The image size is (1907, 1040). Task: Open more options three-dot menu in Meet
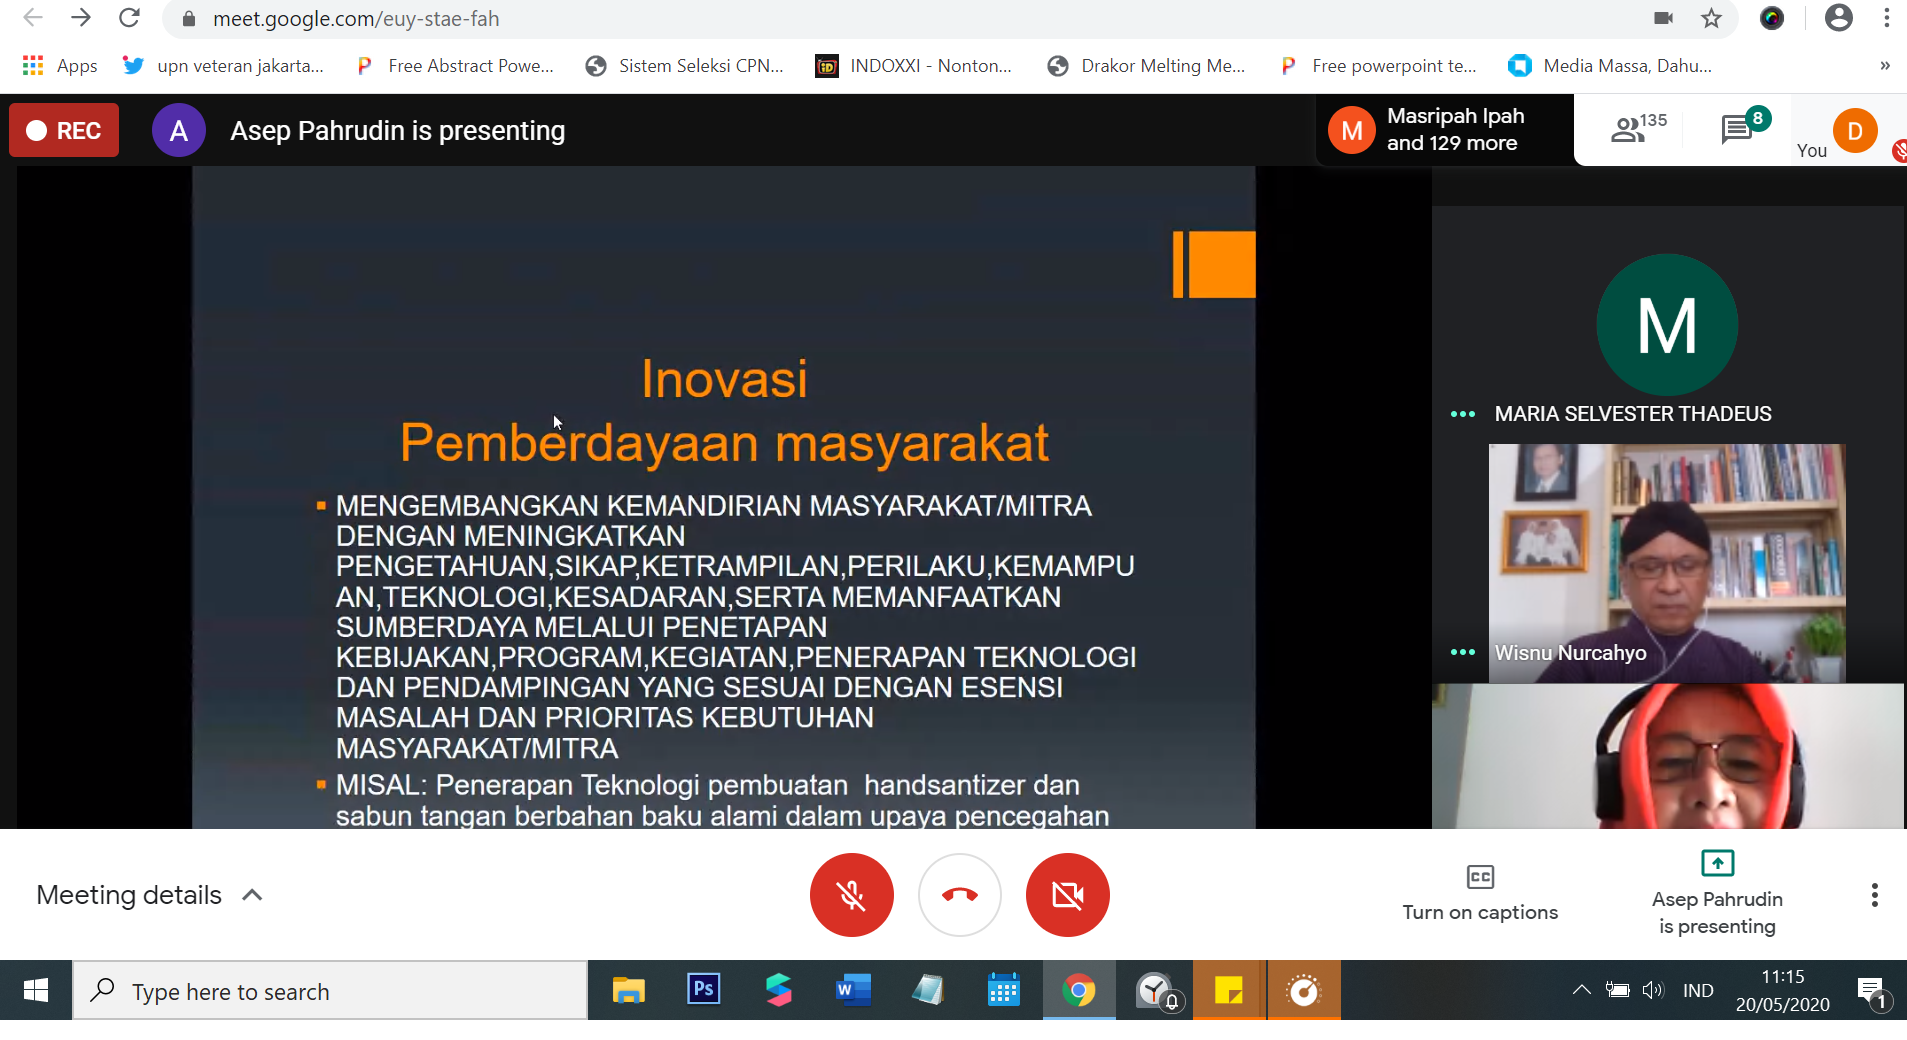pyautogui.click(x=1874, y=895)
